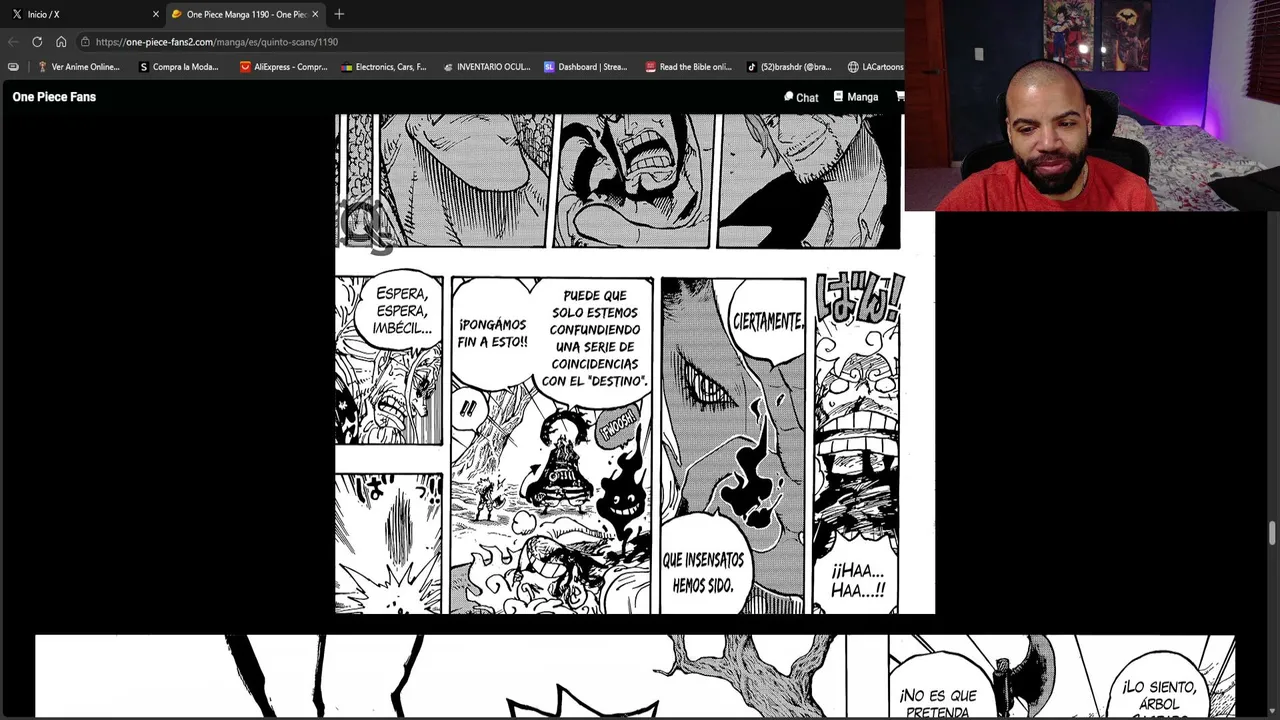
Task: Open the Read the Bible online bookmark
Action: 689,67
